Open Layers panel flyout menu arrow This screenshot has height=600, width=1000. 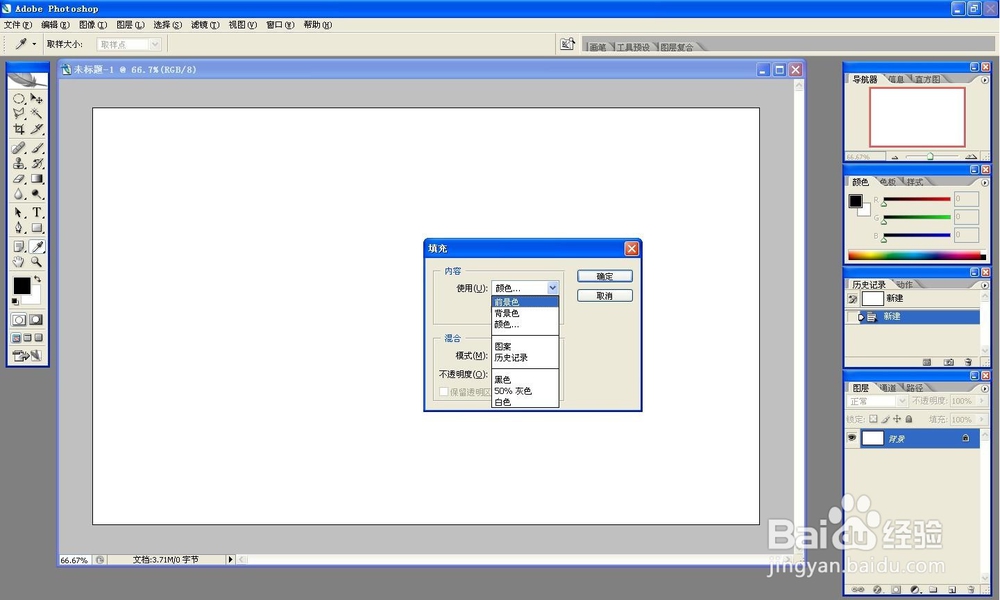pyautogui.click(x=985, y=388)
